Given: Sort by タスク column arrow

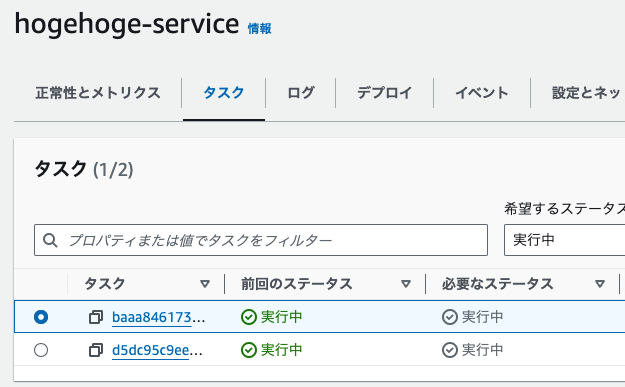Looking at the screenshot, I should tap(205, 284).
